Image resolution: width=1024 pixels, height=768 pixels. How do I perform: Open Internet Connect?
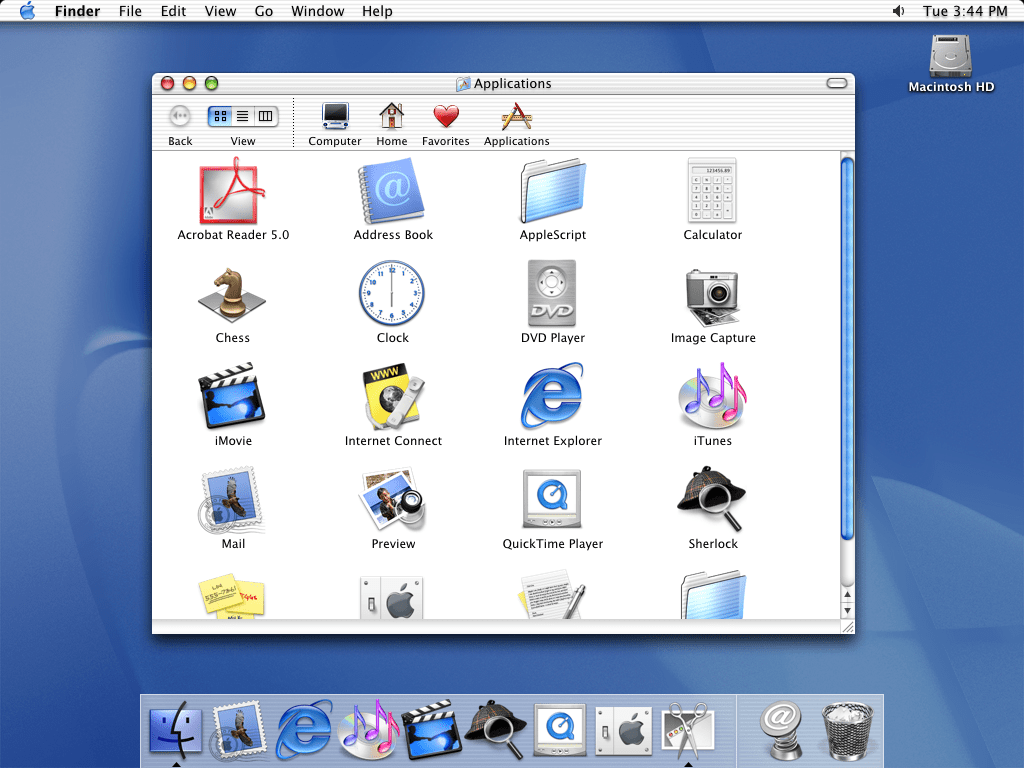392,398
